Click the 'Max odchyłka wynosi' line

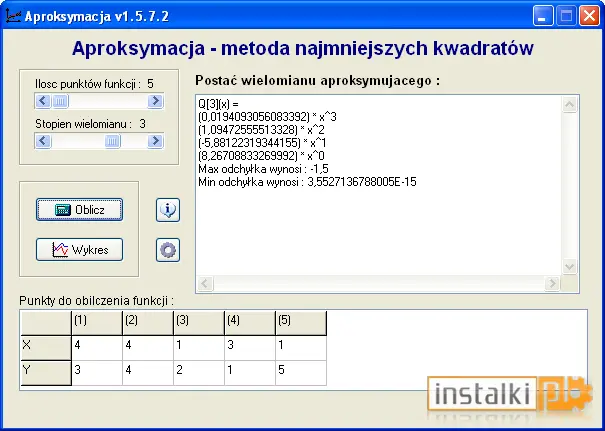click(x=264, y=169)
